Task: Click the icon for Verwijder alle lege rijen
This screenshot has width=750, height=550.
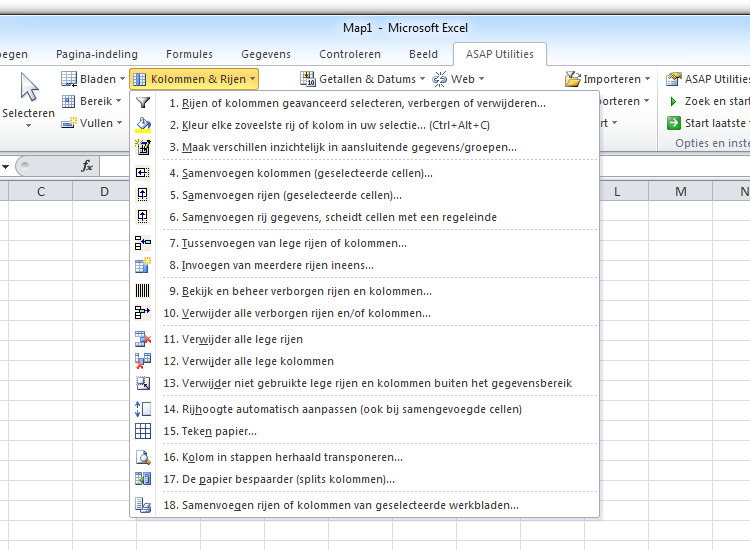Action: coord(143,339)
